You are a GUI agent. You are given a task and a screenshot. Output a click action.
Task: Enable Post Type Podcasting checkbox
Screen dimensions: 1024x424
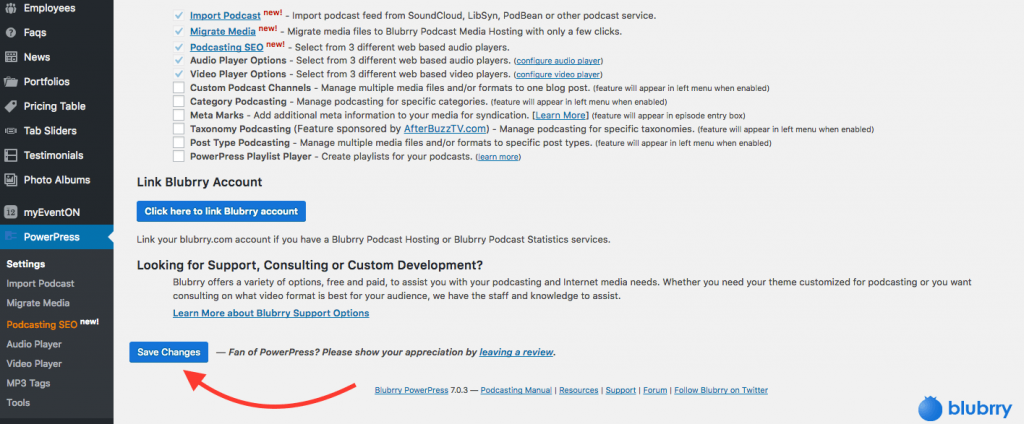178,142
